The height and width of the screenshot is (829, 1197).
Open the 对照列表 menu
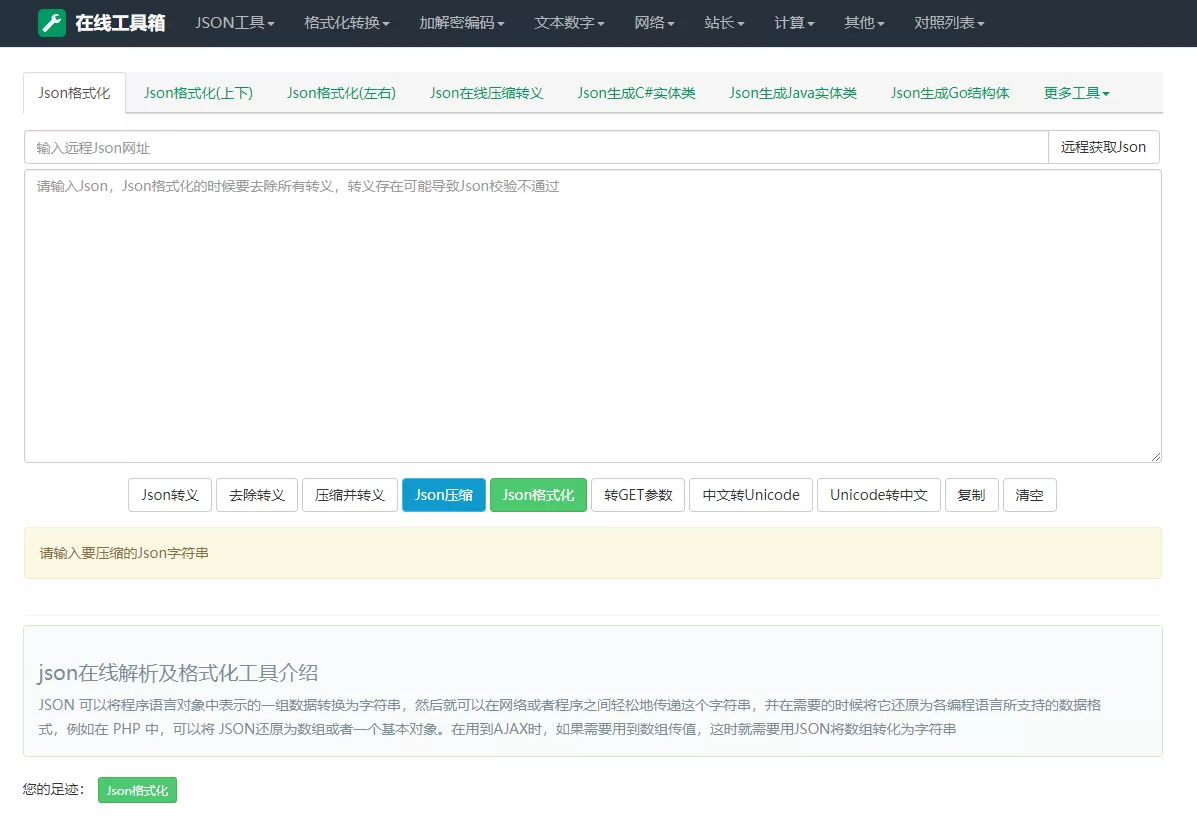point(946,23)
